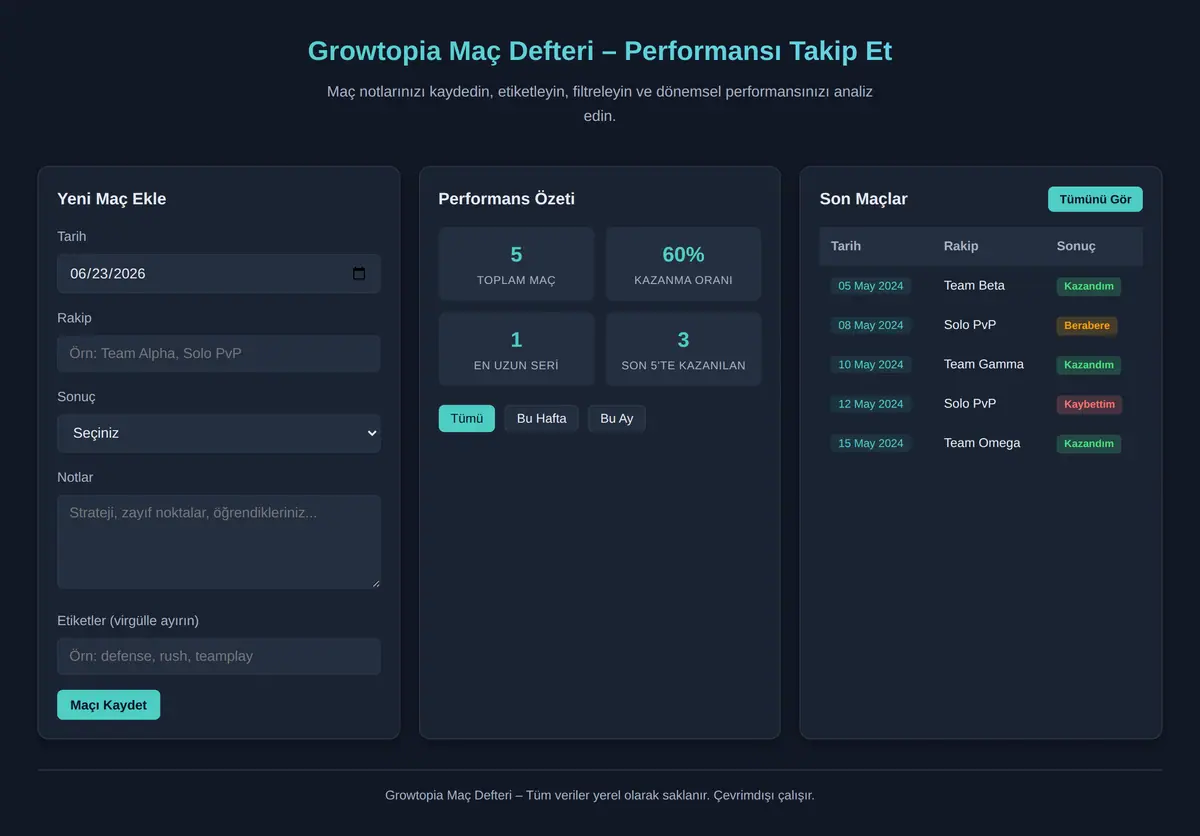Select the 10 May 2024 date cell
1200x836 pixels.
870,365
